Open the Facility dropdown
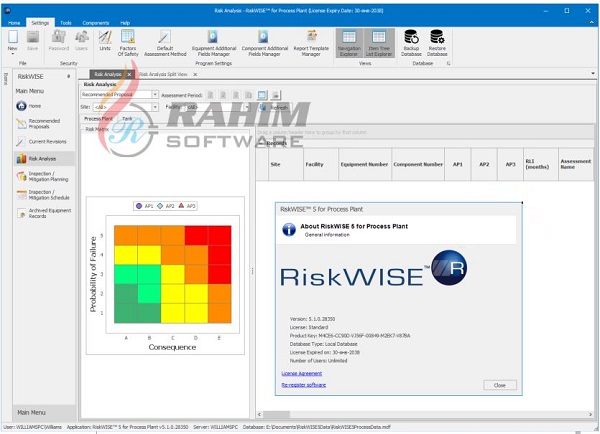Image resolution: width=600 pixels, height=434 pixels. pos(247,107)
